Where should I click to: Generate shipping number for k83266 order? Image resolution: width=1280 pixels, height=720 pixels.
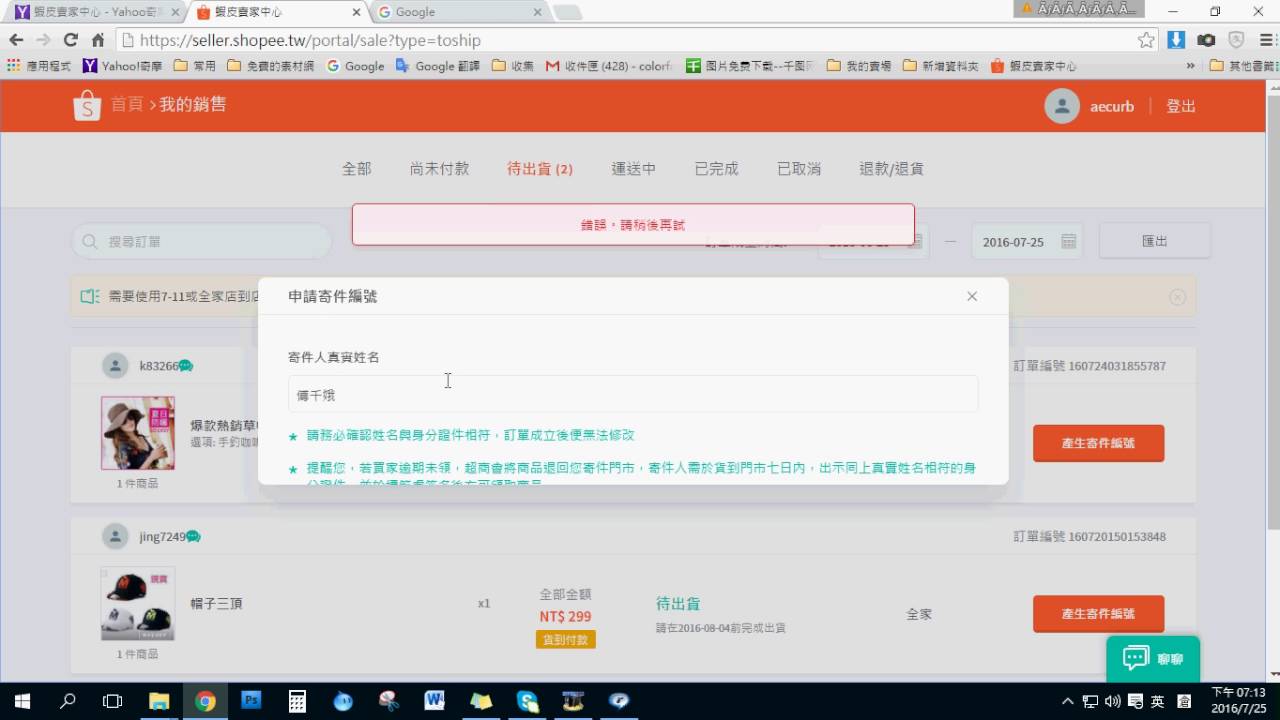click(x=1098, y=443)
